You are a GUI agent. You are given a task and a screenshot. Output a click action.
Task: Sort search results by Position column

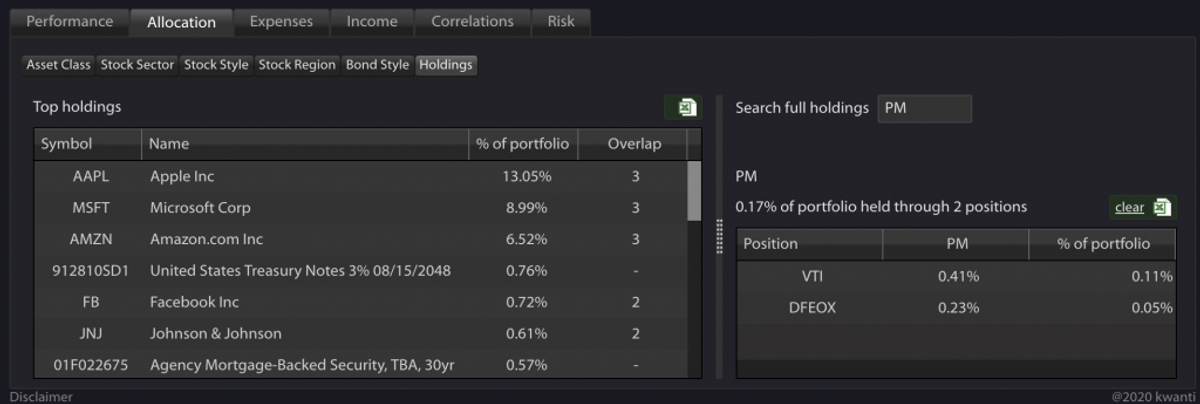click(809, 244)
